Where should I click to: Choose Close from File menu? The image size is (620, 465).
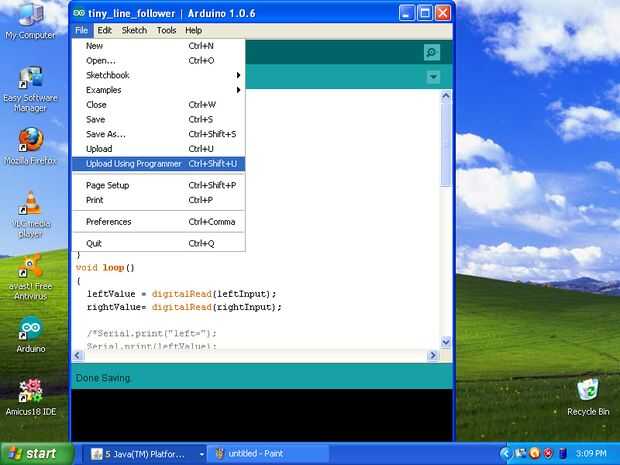159,105
